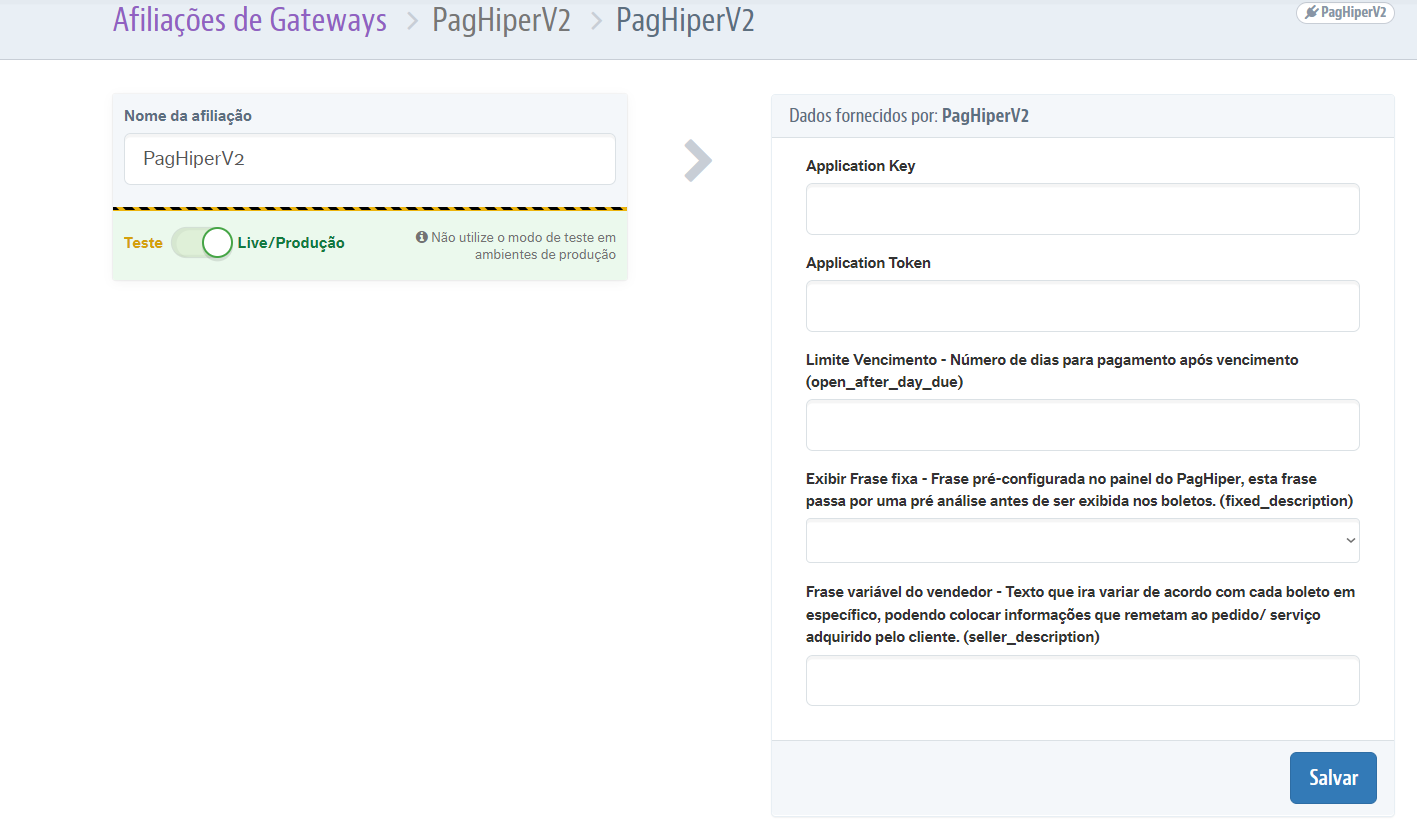Click the Nome da afiliação label
The height and width of the screenshot is (831, 1417).
(x=188, y=116)
